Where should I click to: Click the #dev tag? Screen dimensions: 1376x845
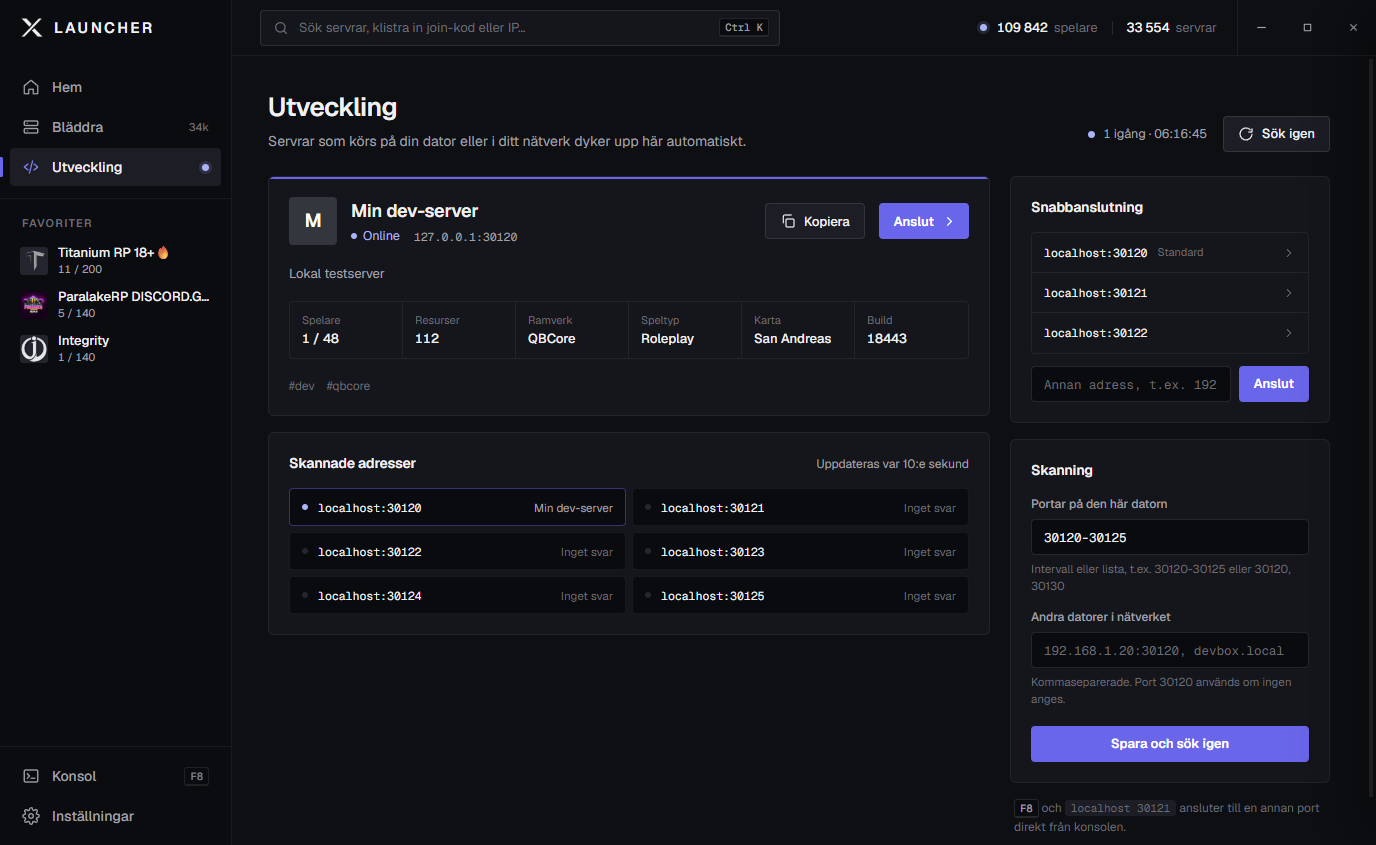coord(302,385)
